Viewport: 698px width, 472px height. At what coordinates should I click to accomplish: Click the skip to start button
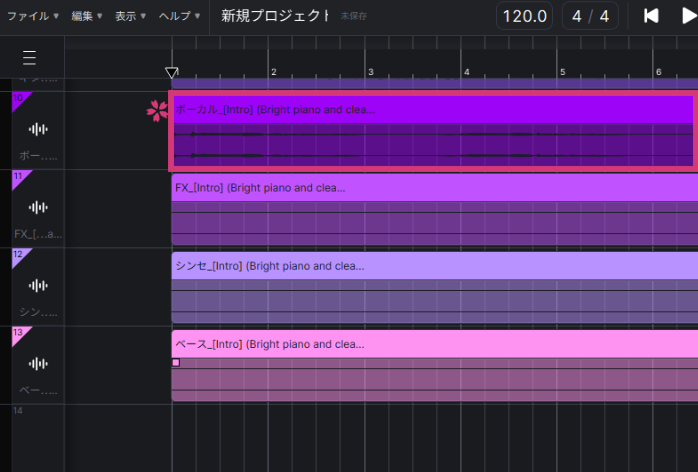coord(651,16)
